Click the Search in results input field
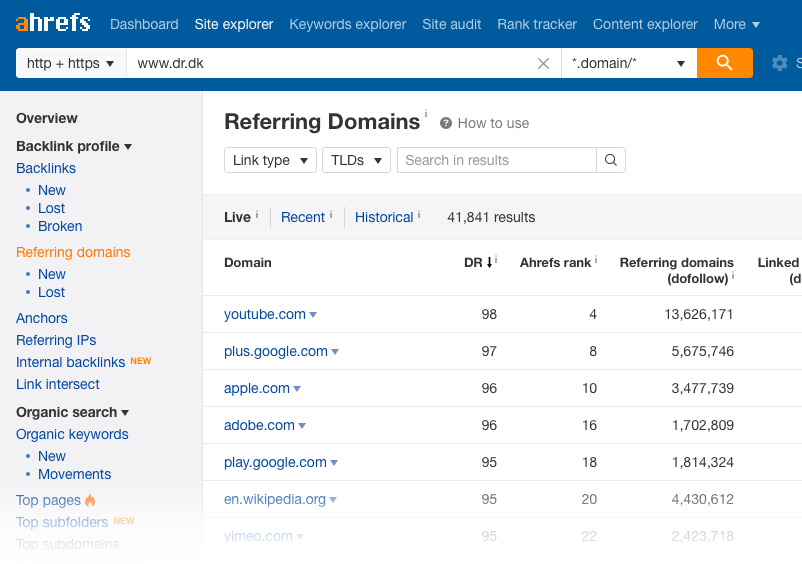Image resolution: width=802 pixels, height=564 pixels. (497, 160)
